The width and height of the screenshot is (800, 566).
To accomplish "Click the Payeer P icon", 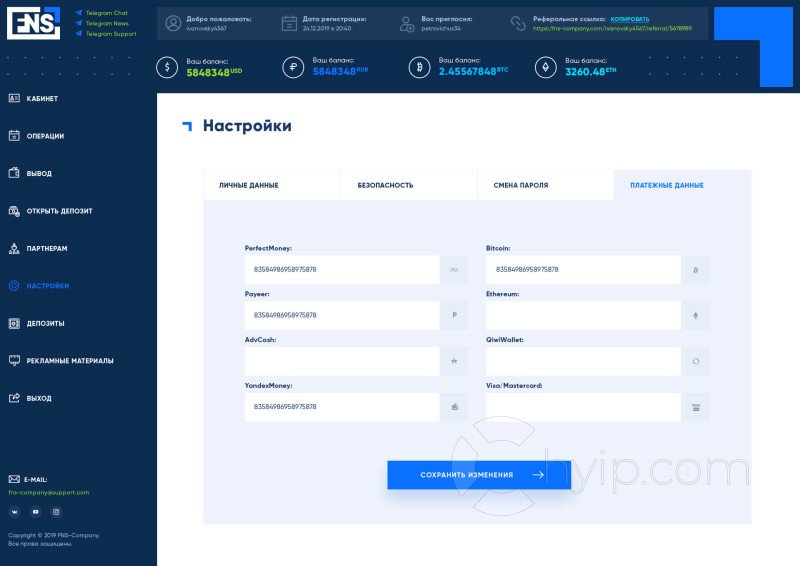I will point(454,315).
